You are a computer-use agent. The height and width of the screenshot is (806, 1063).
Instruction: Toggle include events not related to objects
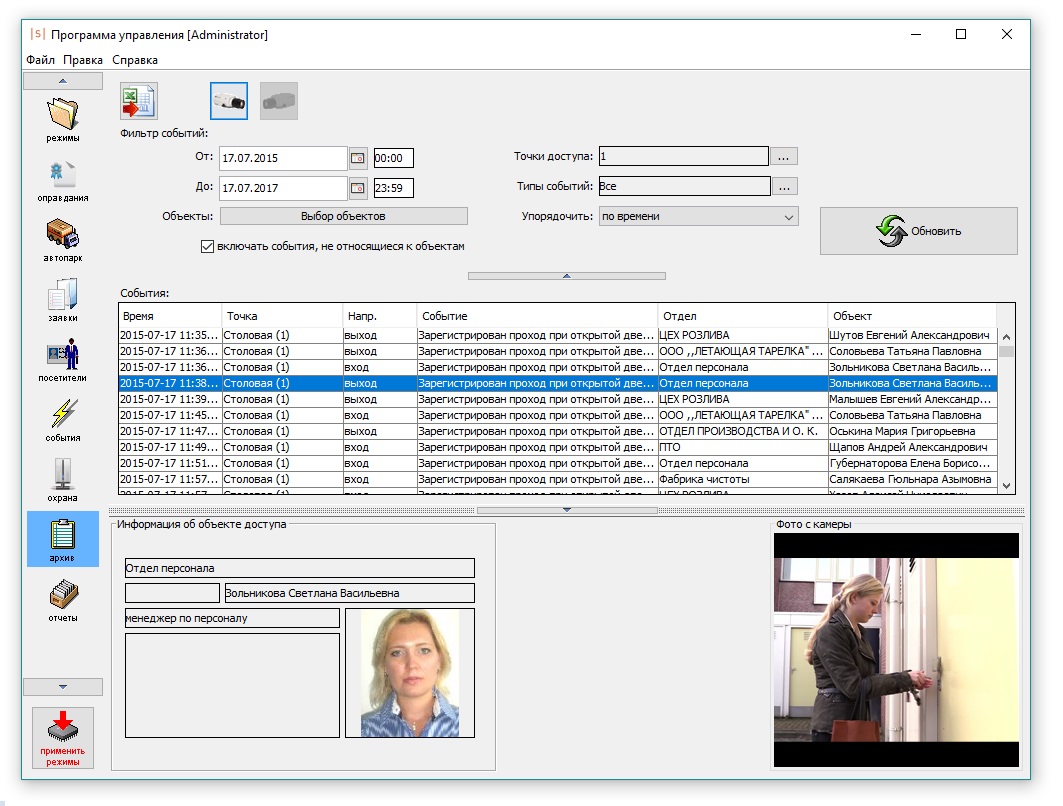tap(208, 246)
